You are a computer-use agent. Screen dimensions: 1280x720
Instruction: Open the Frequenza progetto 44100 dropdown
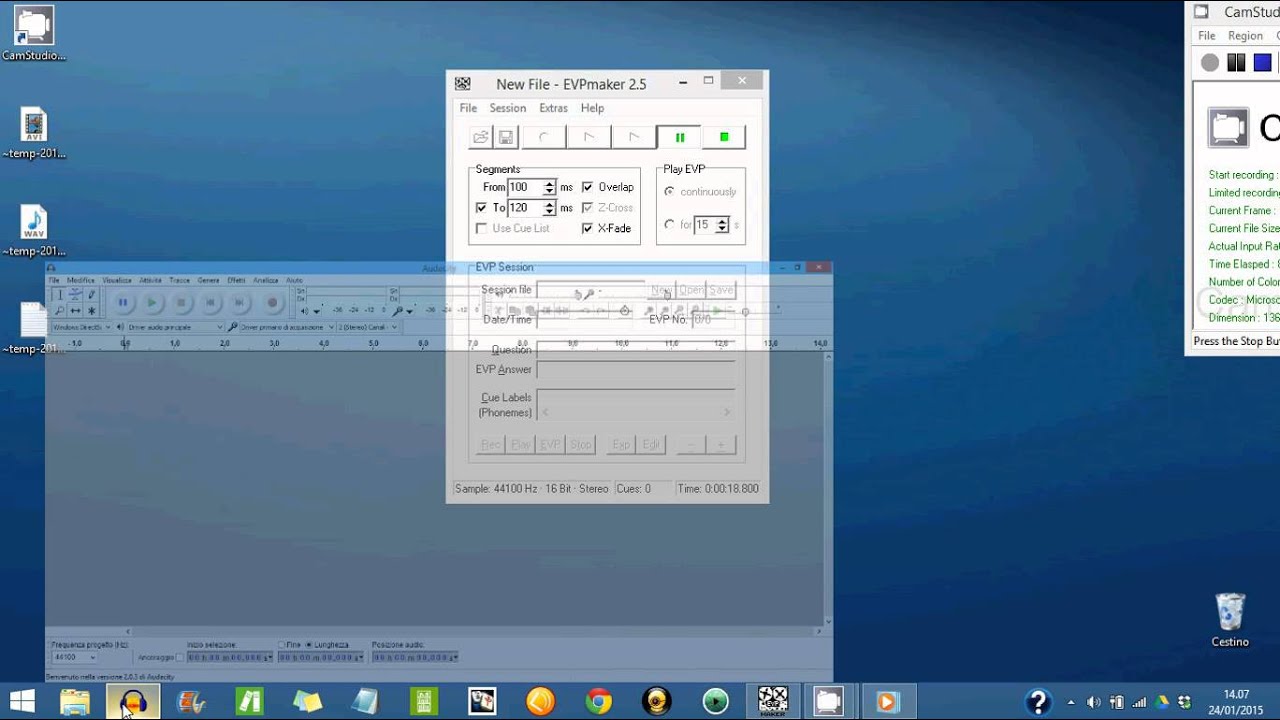tap(74, 657)
